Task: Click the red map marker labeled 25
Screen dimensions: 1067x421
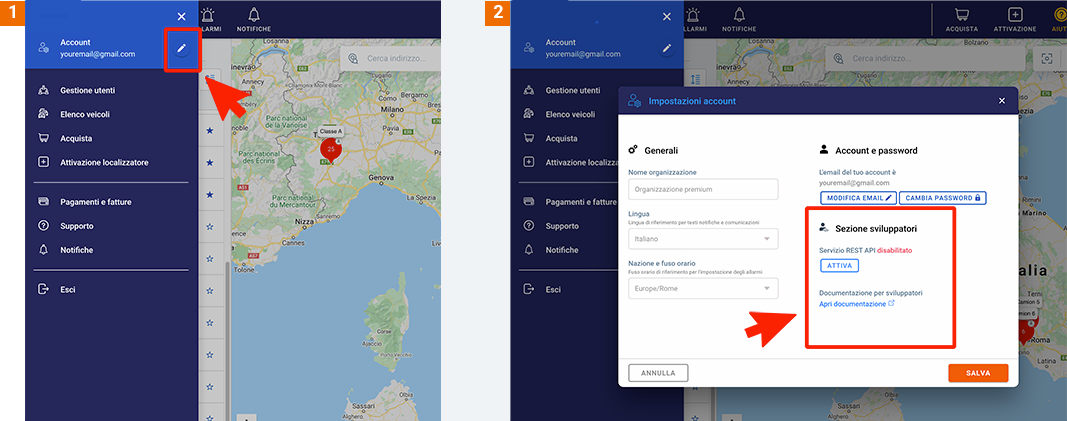Action: 329,150
